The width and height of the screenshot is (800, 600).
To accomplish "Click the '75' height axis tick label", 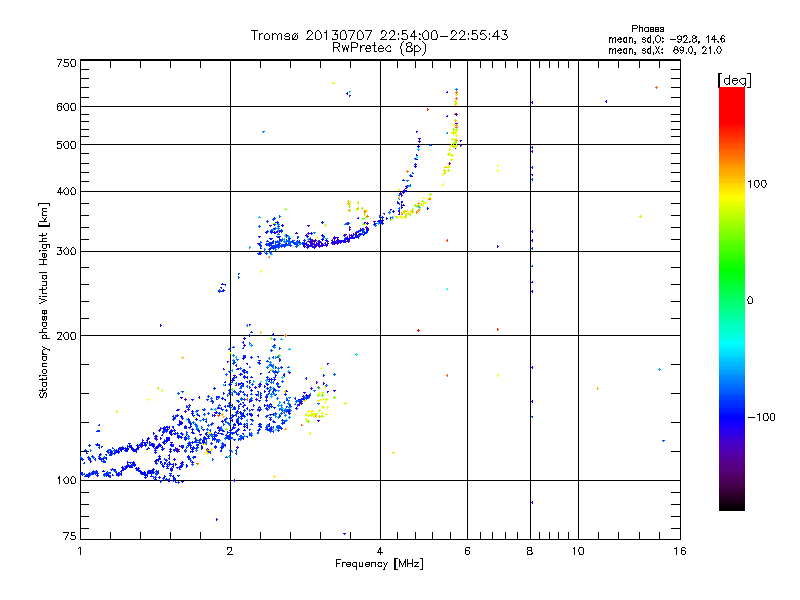I will (70, 536).
